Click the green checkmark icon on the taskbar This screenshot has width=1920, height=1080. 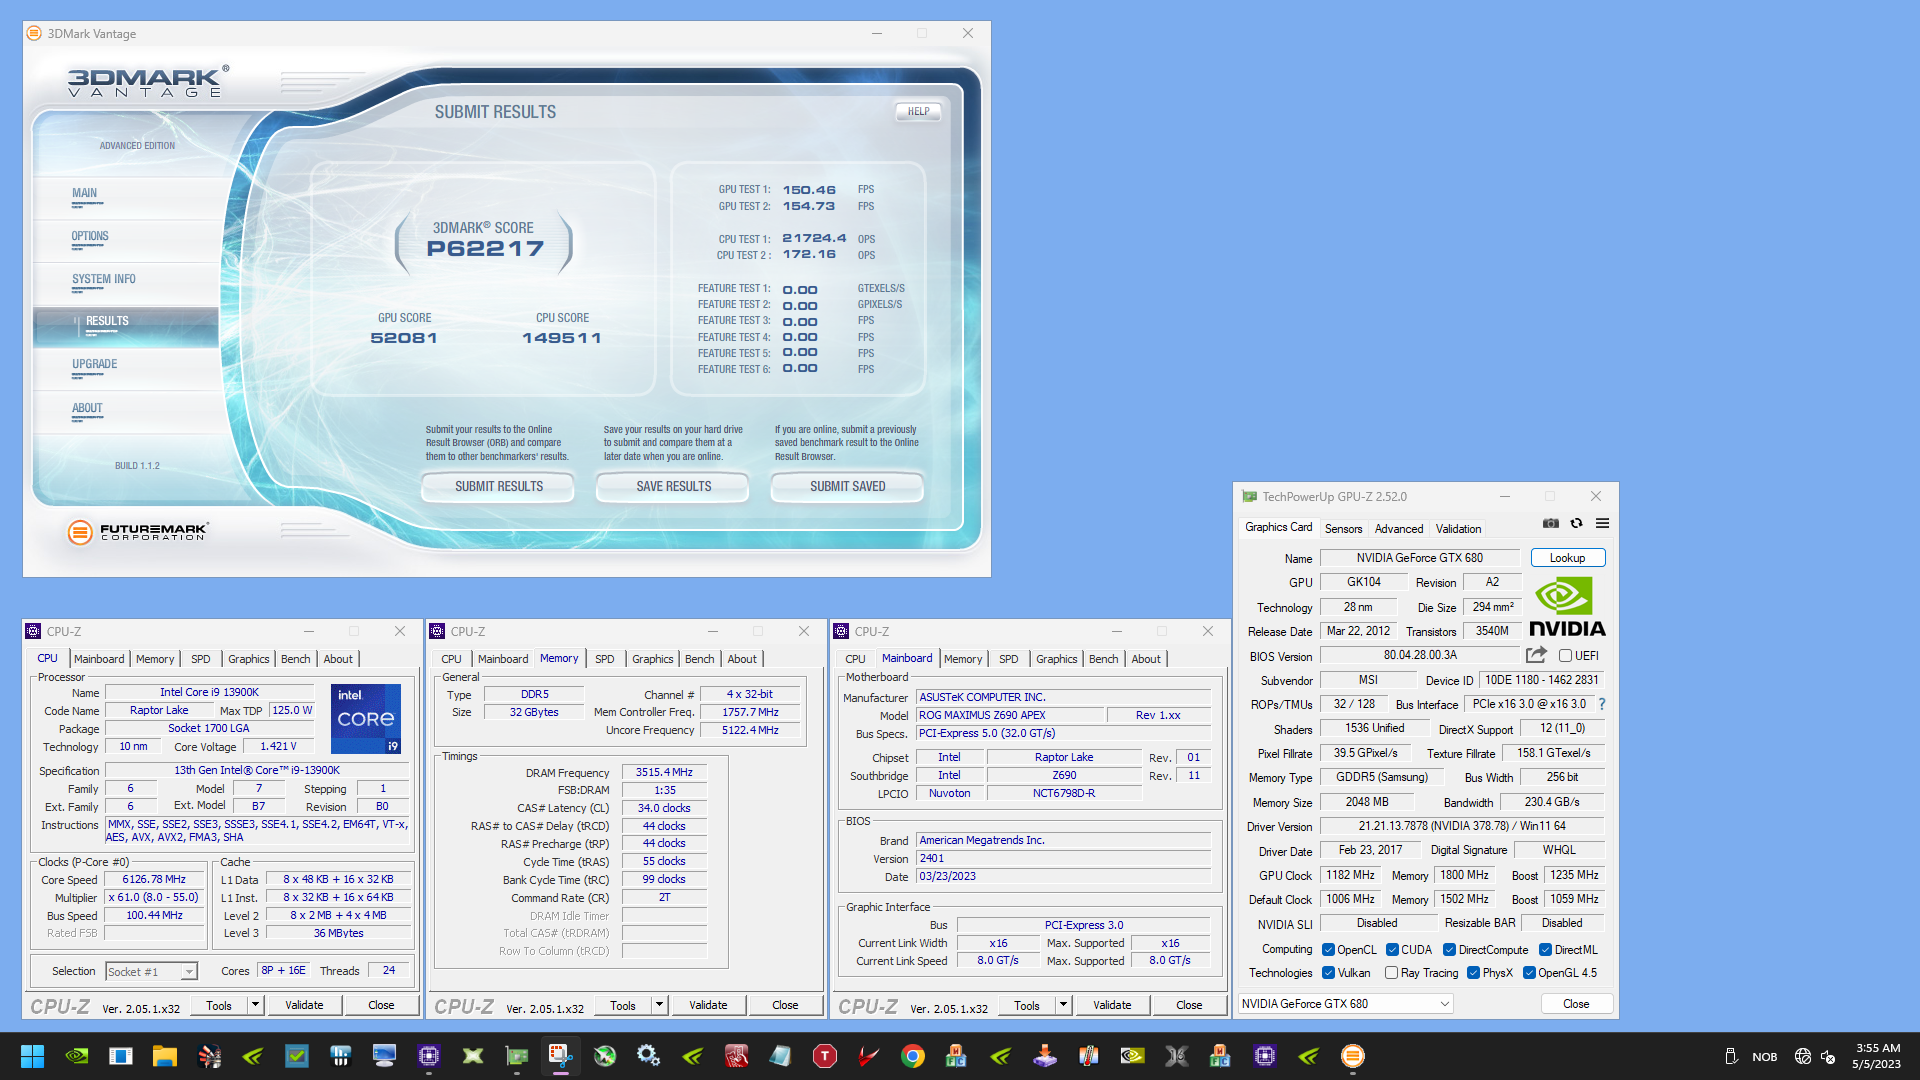[x=297, y=1056]
